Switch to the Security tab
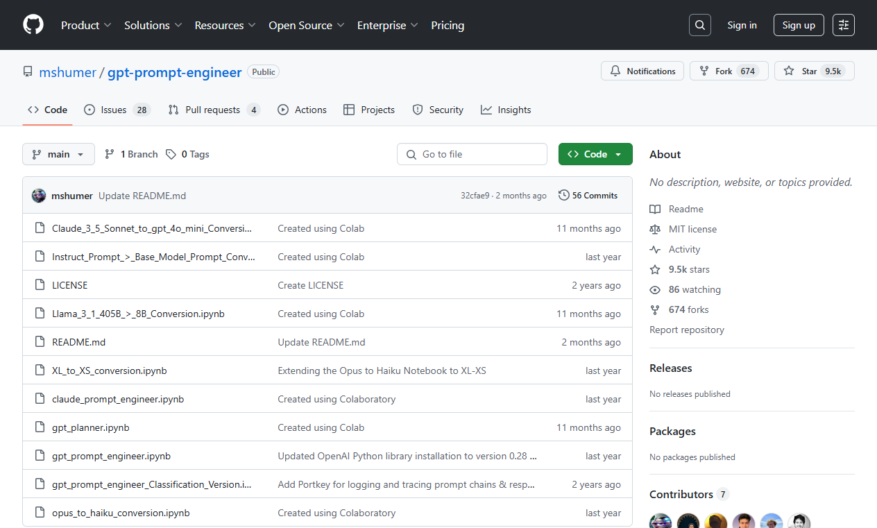This screenshot has height=528, width=877. (438, 110)
